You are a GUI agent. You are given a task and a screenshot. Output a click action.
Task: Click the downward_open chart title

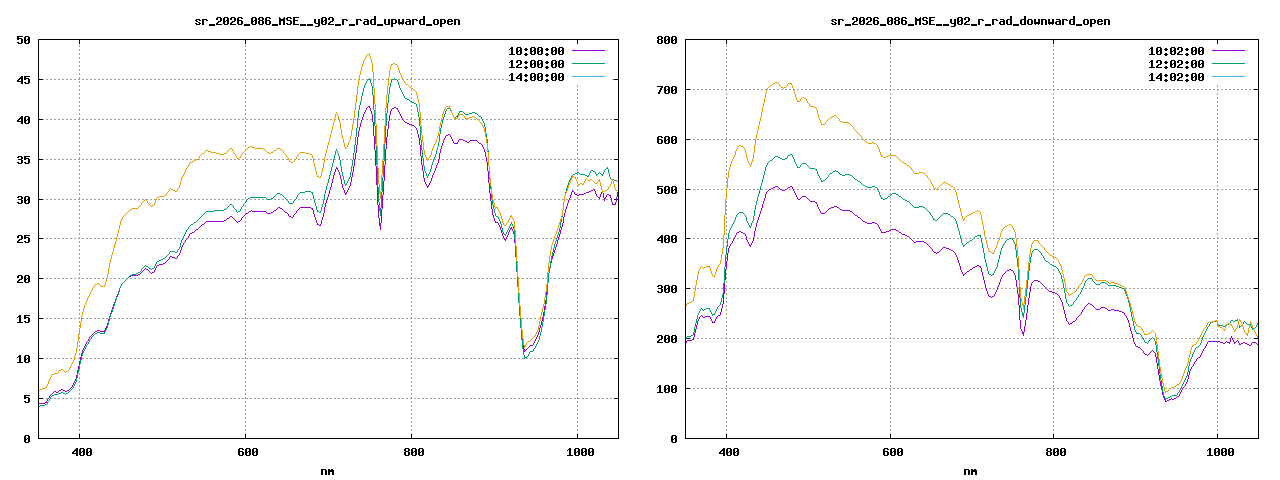point(970,21)
